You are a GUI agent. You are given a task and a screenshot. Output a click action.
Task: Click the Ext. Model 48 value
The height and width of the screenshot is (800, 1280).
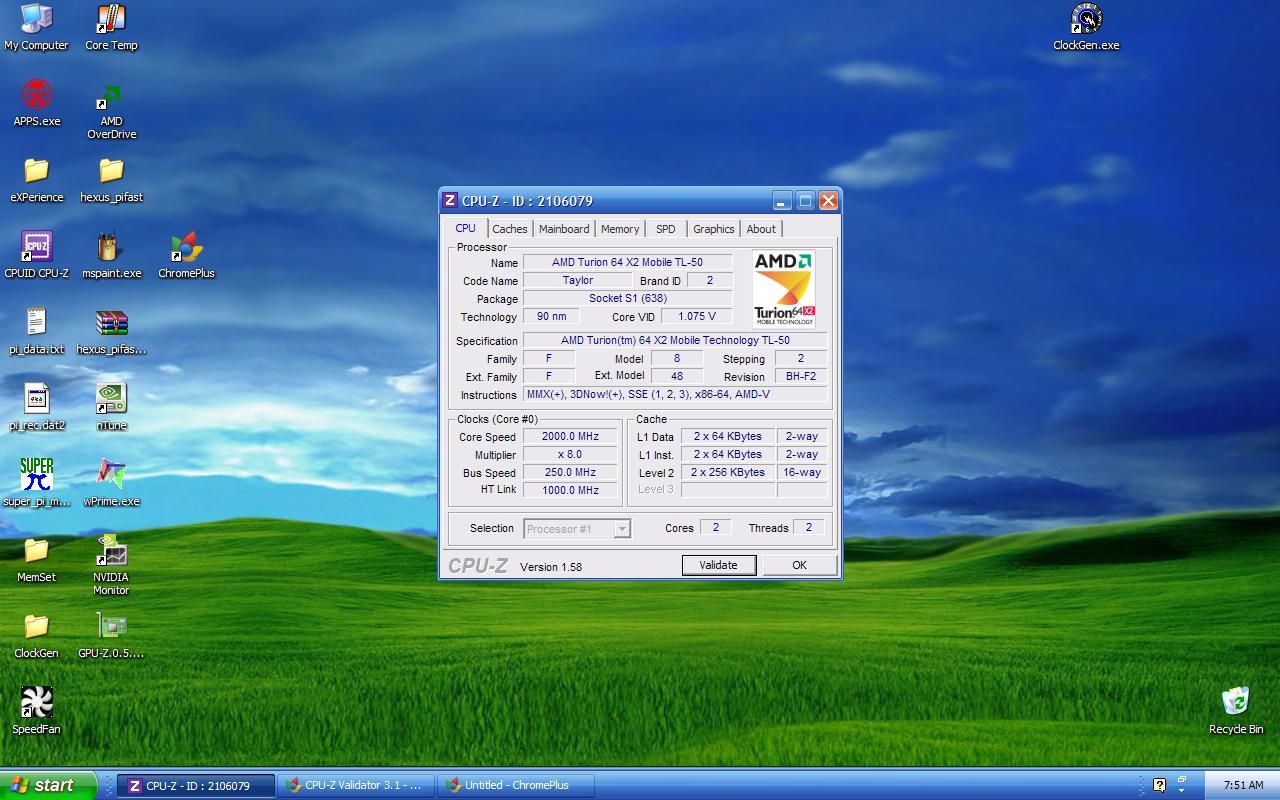tap(677, 376)
